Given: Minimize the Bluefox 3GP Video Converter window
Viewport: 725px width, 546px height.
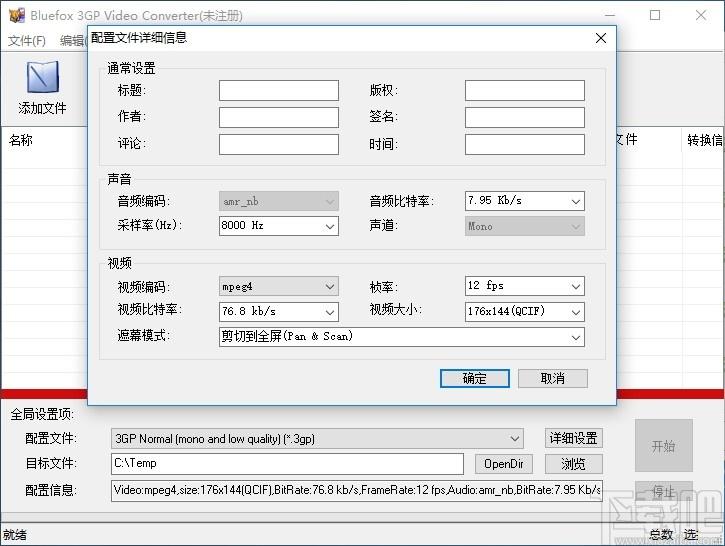Looking at the screenshot, I should coord(609,15).
